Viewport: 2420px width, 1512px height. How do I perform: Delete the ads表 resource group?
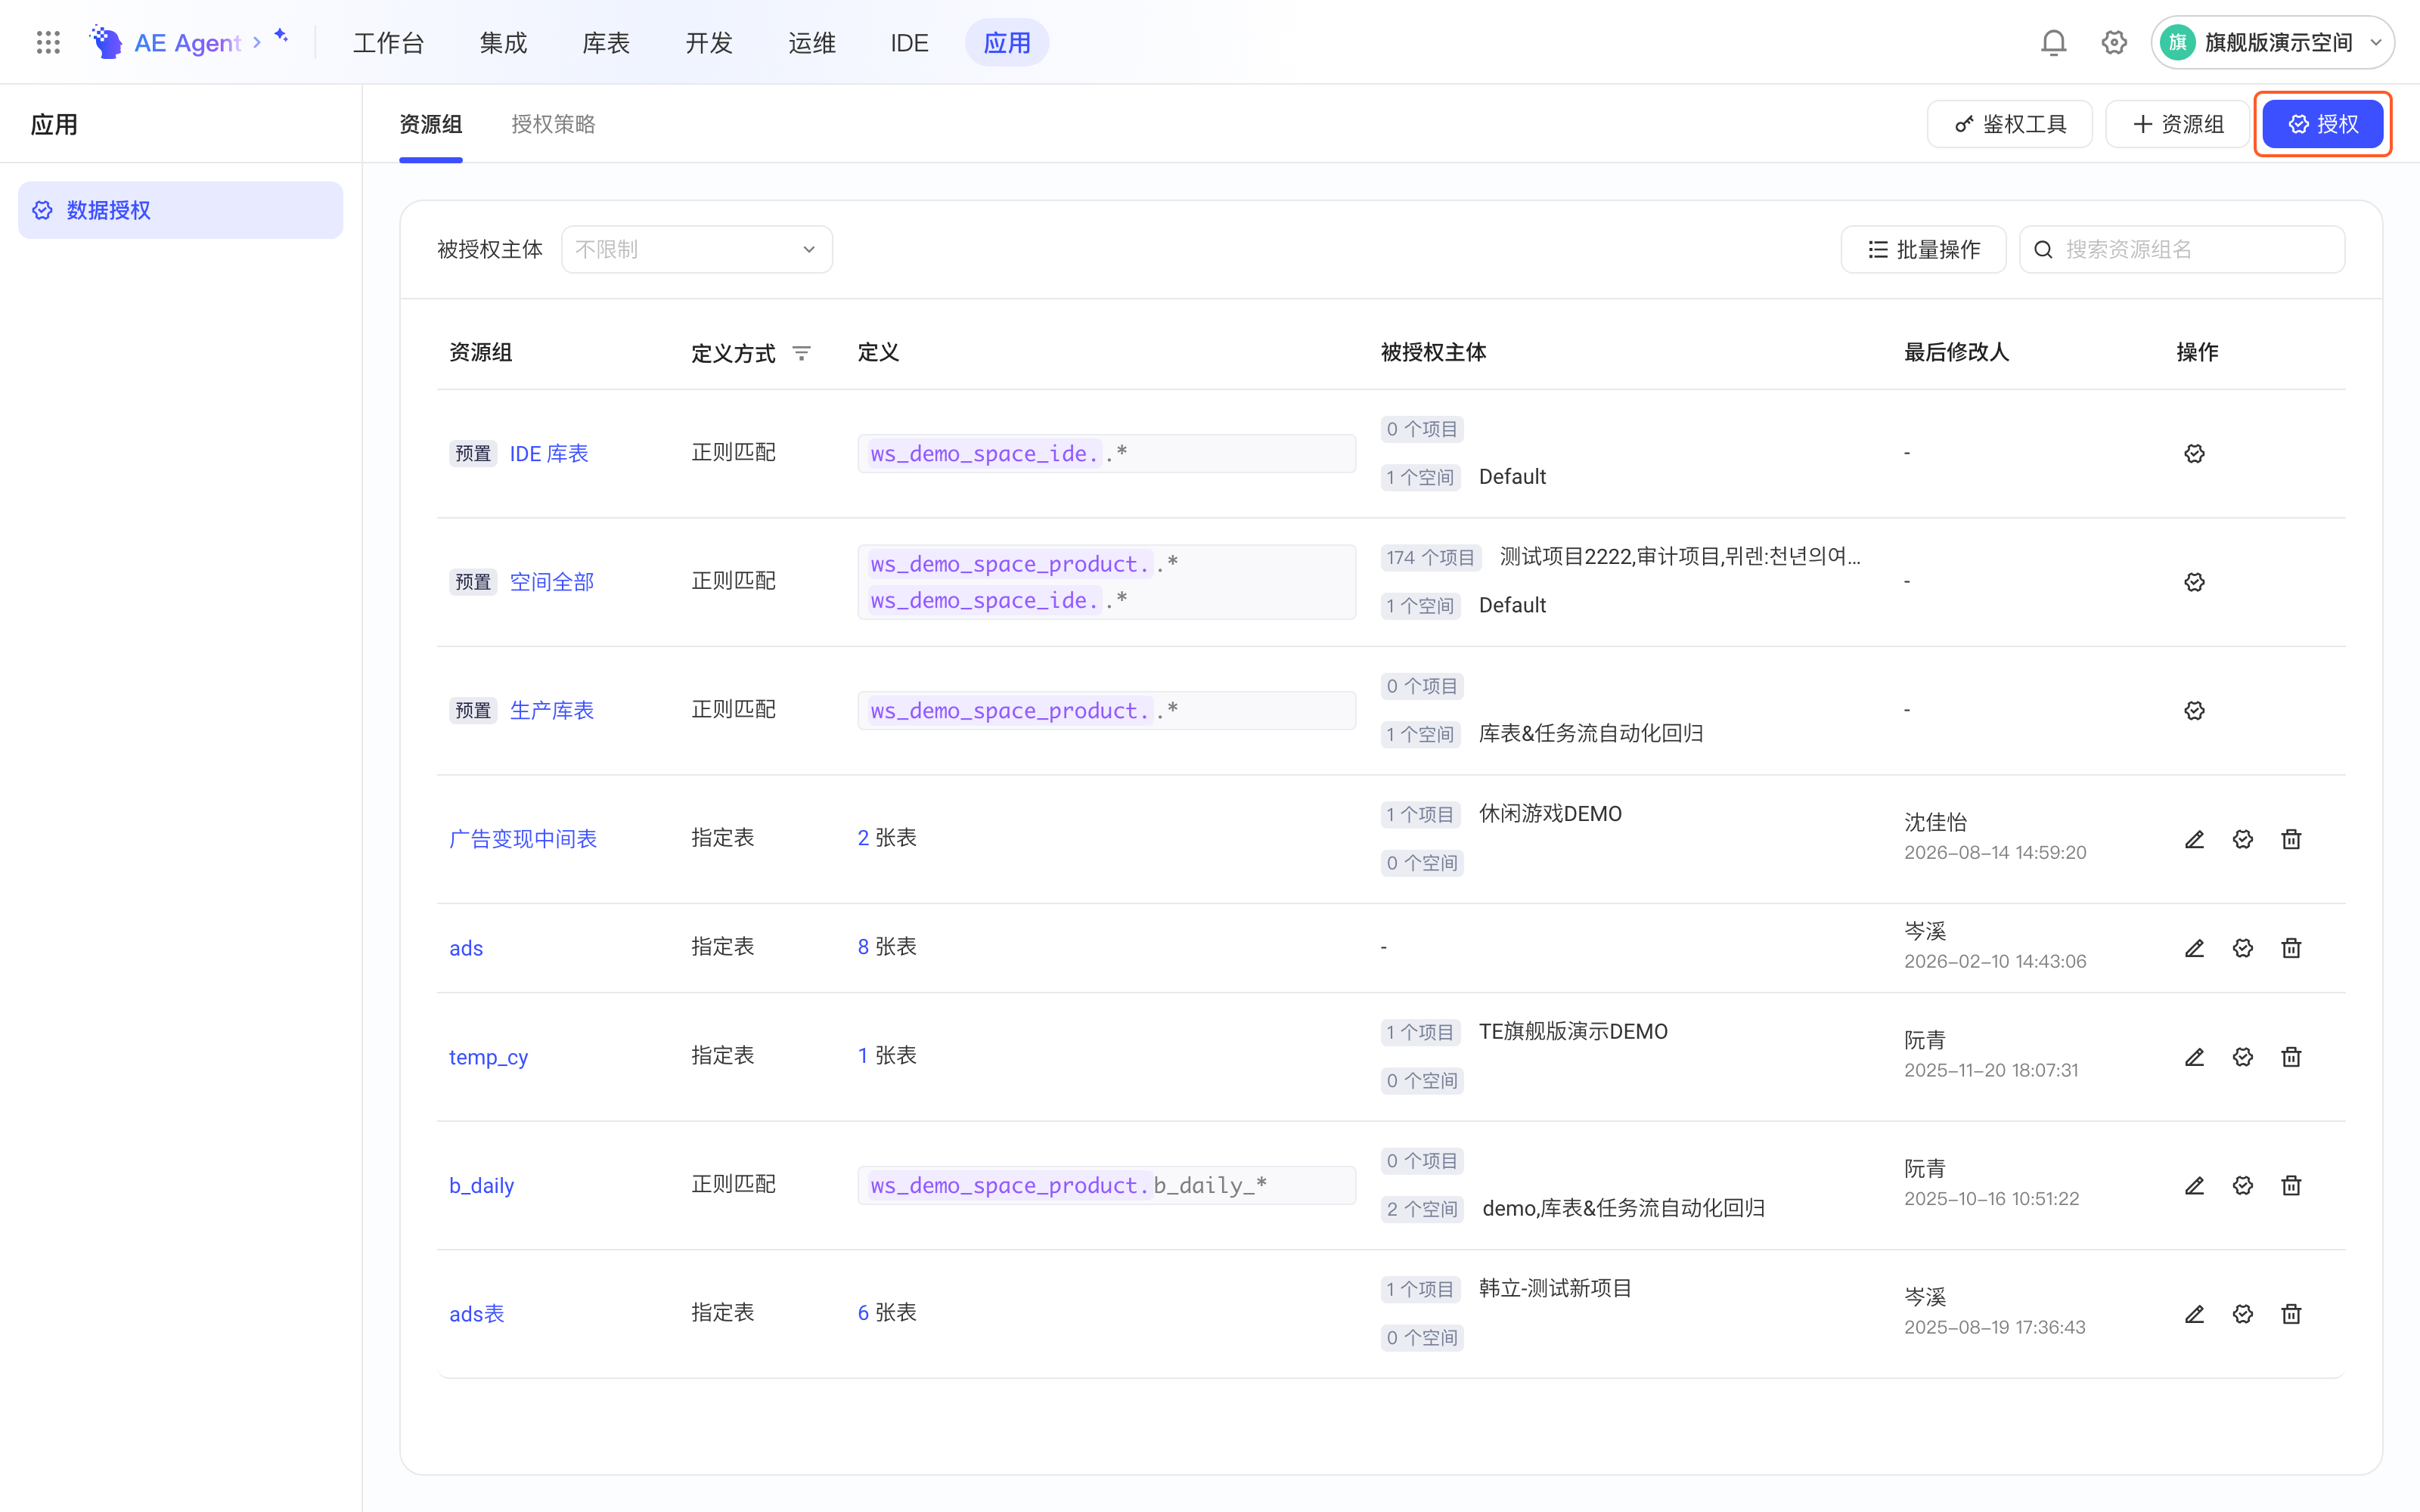pyautogui.click(x=2291, y=1314)
